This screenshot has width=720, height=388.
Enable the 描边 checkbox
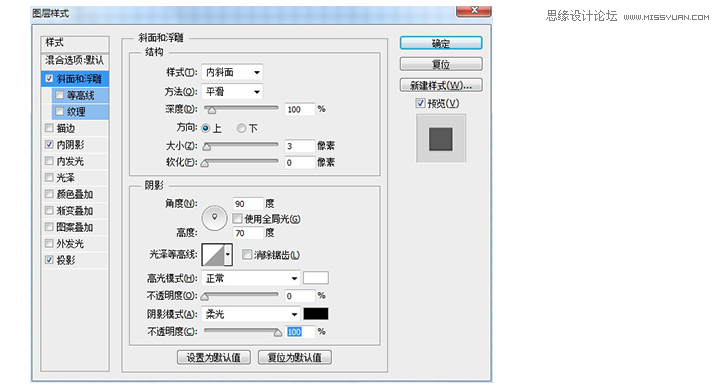click(x=49, y=128)
